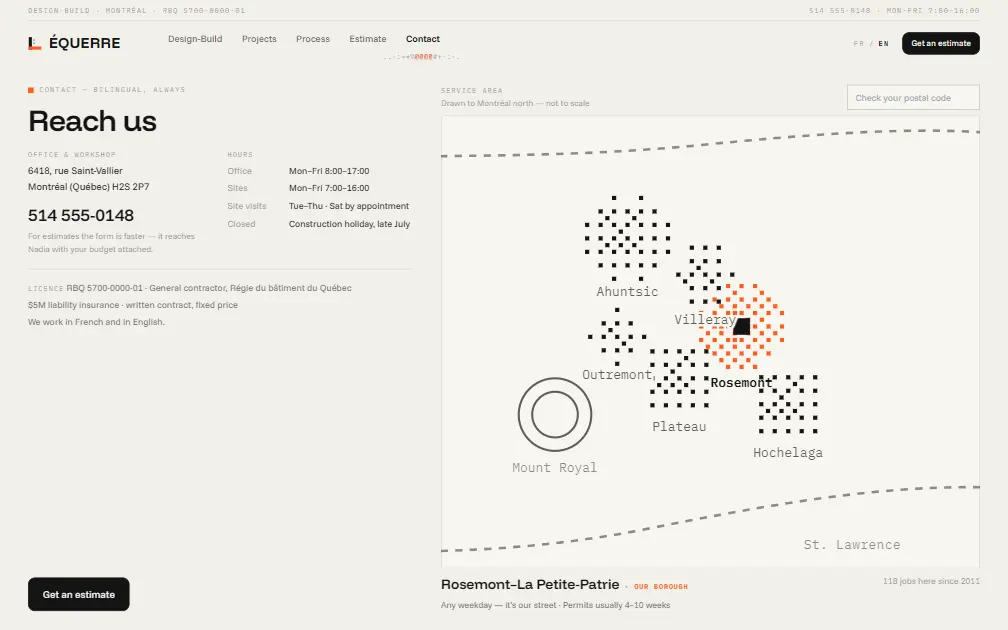Viewport: 1008px width, 630px height.
Task: Select the orange Rosemont dot cluster
Action: [x=741, y=327]
